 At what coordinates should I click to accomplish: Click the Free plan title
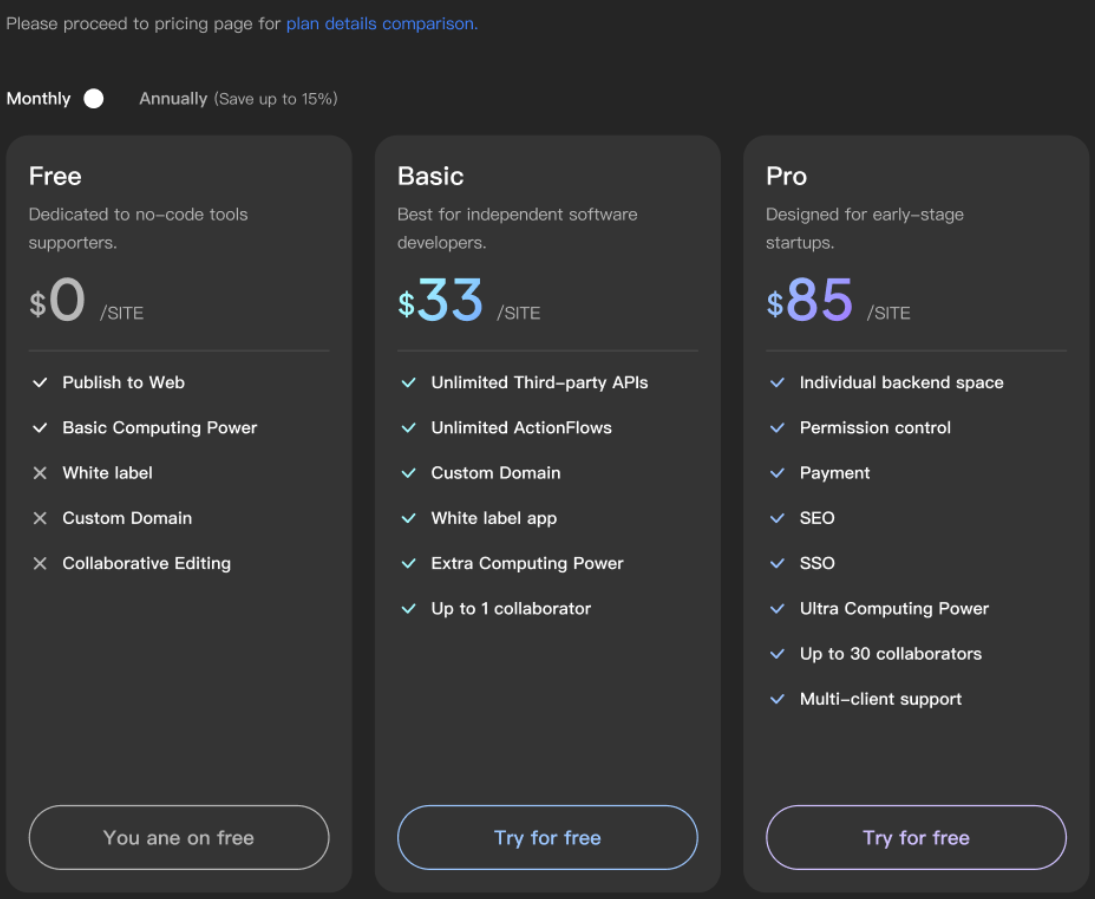pyautogui.click(x=55, y=176)
